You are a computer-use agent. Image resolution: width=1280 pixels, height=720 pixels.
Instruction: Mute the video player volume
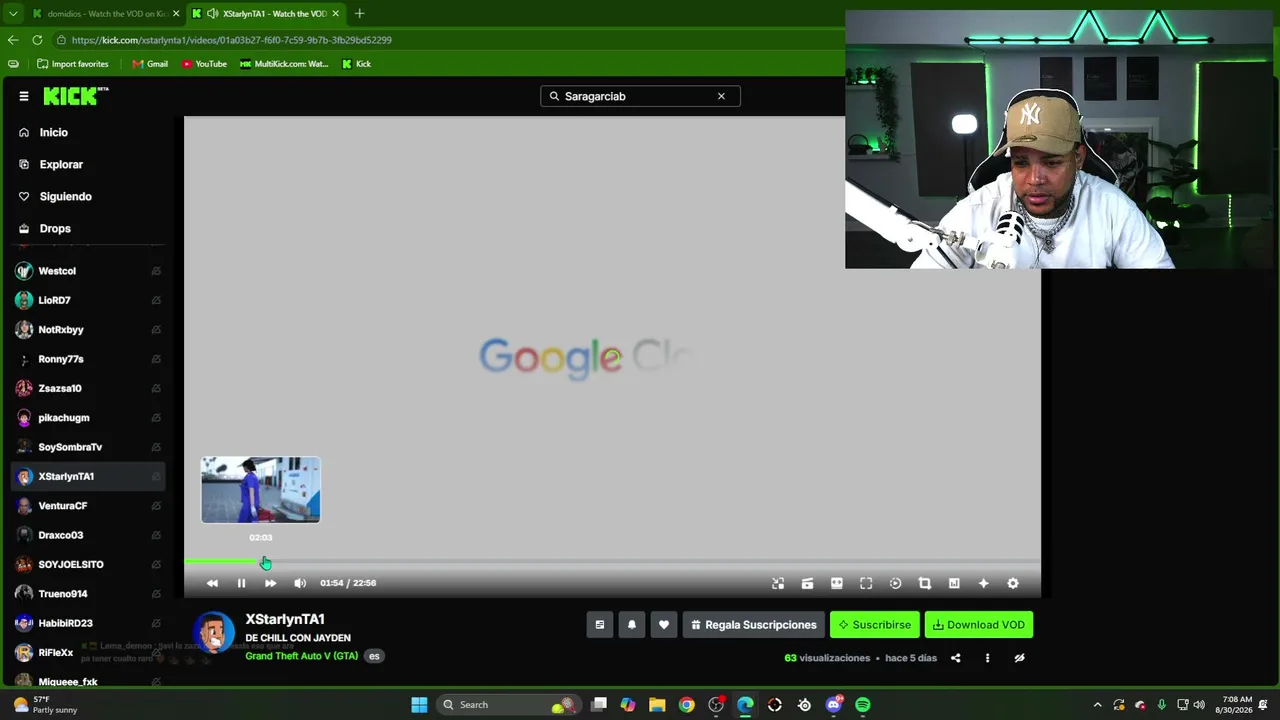click(x=300, y=583)
